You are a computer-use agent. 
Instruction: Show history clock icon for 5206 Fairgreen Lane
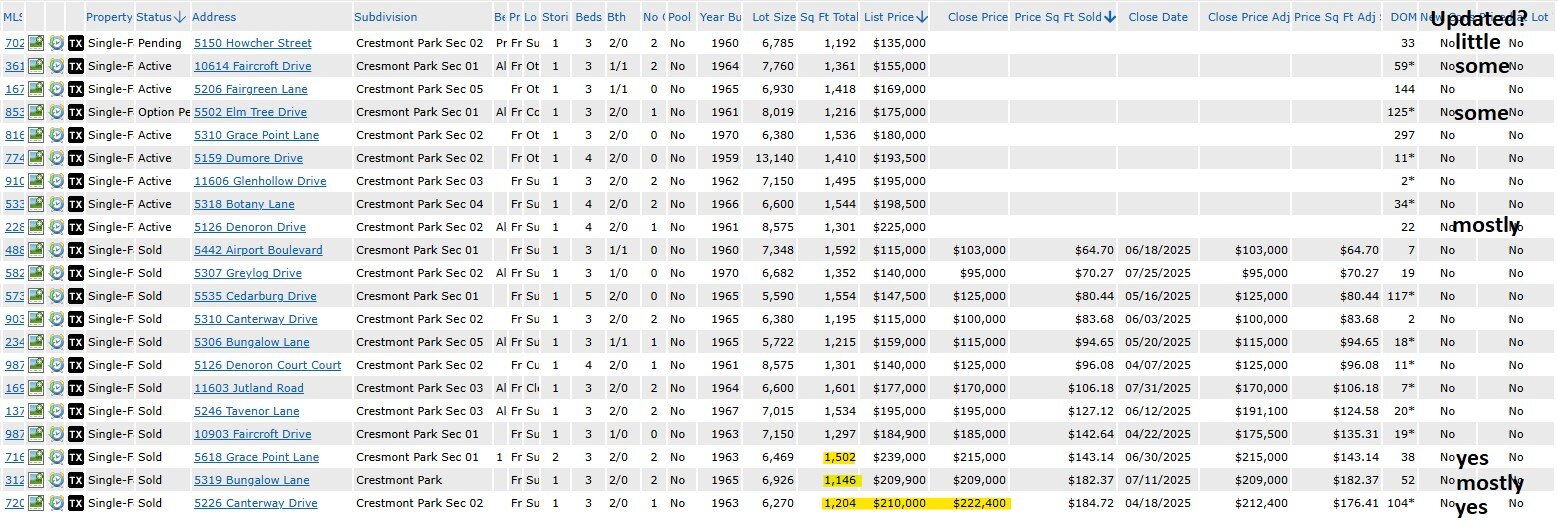[56, 89]
